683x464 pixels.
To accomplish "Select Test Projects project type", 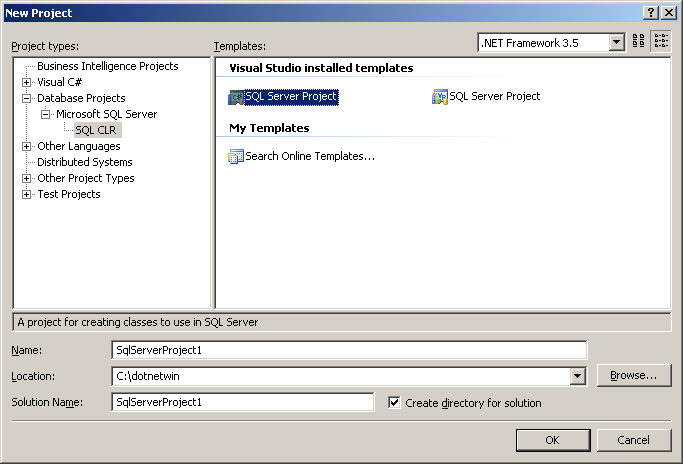I will tap(68, 194).
